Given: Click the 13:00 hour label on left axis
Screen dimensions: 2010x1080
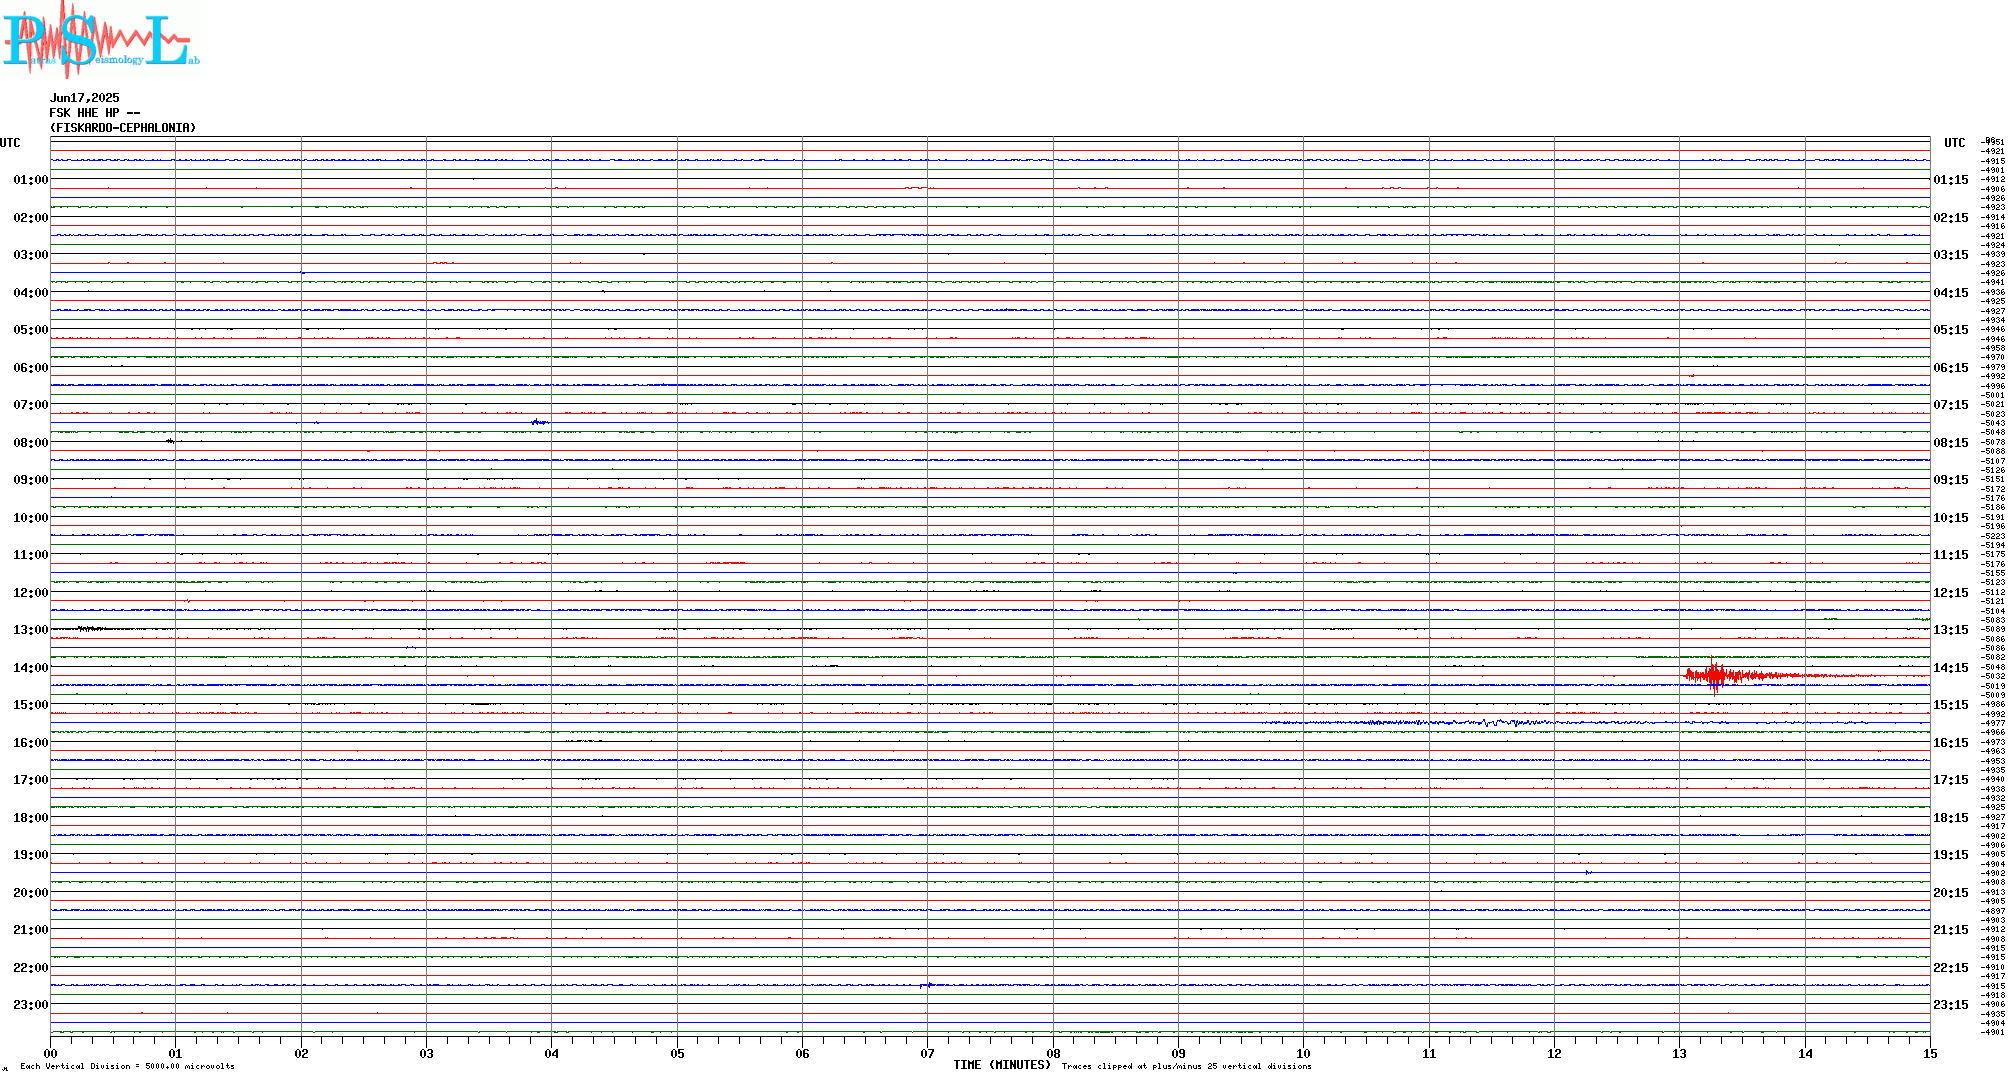Looking at the screenshot, I should (x=31, y=630).
